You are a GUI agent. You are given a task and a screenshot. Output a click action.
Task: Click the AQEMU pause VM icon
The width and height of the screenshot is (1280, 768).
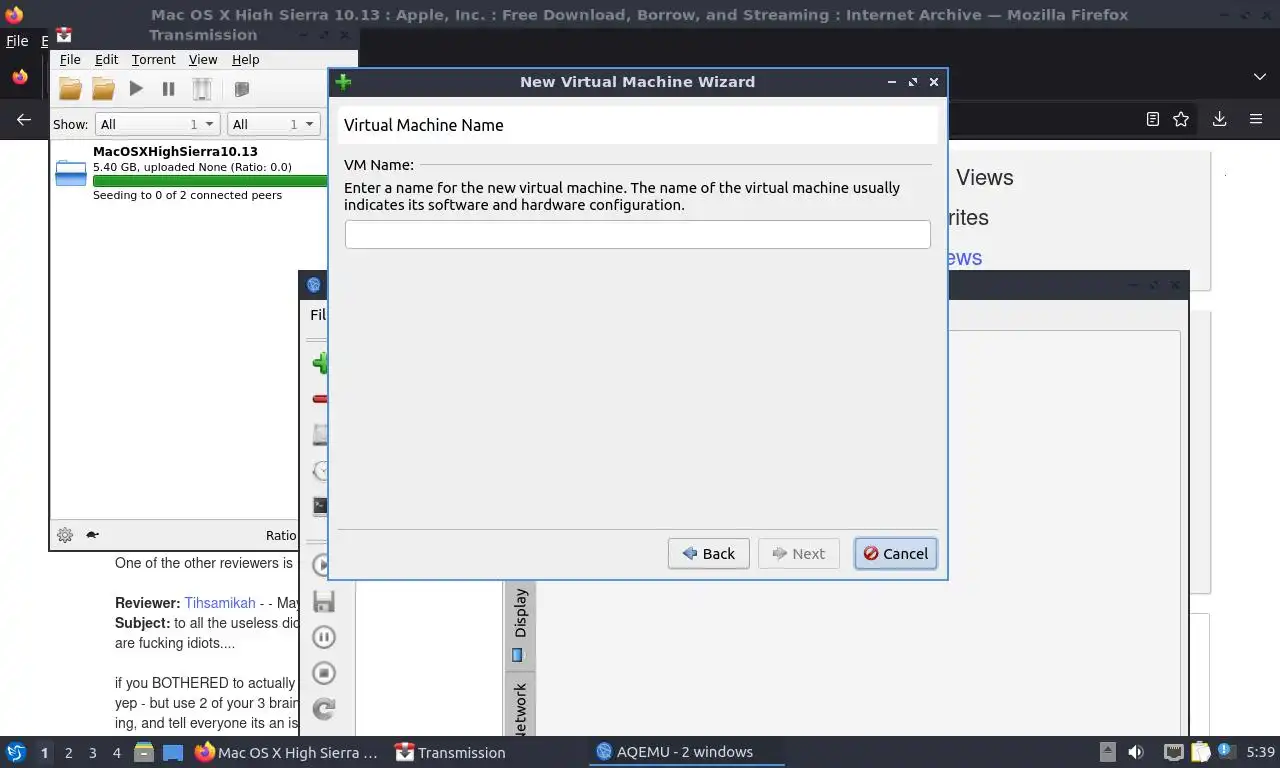pos(323,637)
